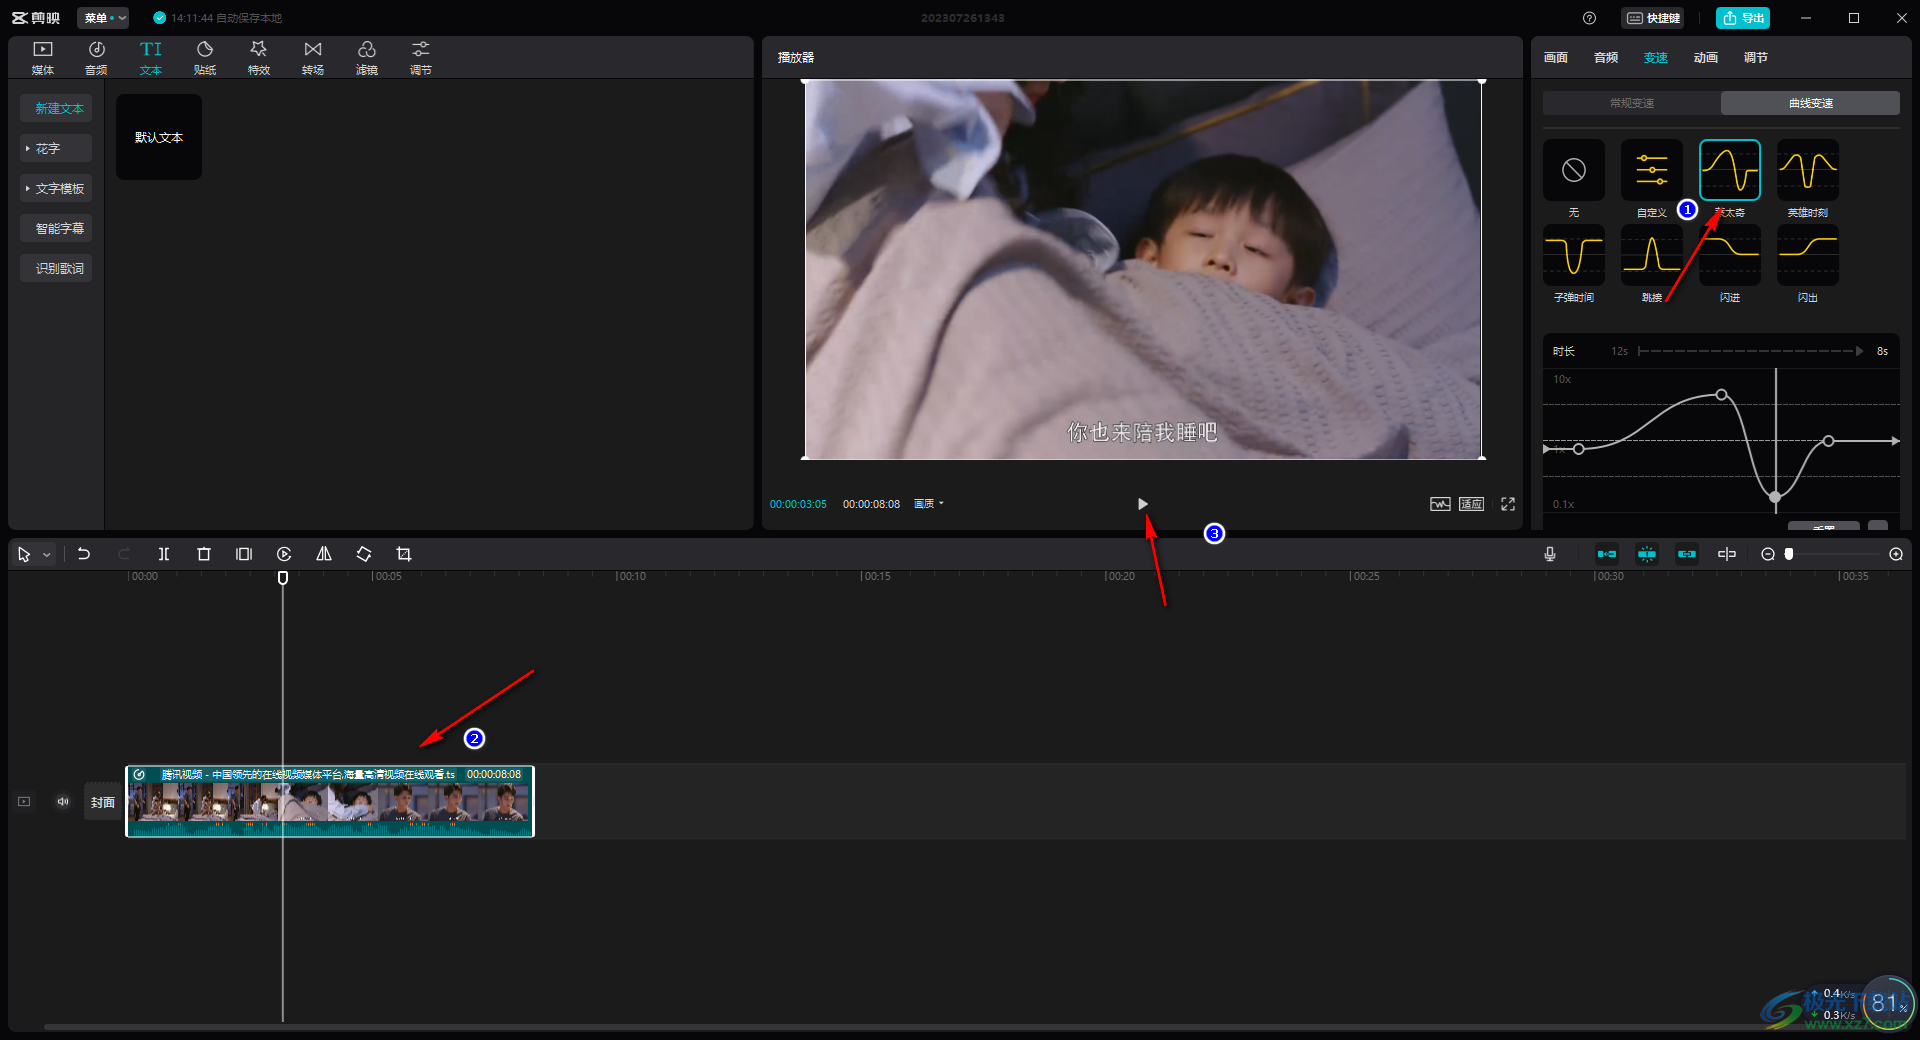Toggle auto snapping in timeline
The image size is (1920, 1040).
click(1647, 554)
